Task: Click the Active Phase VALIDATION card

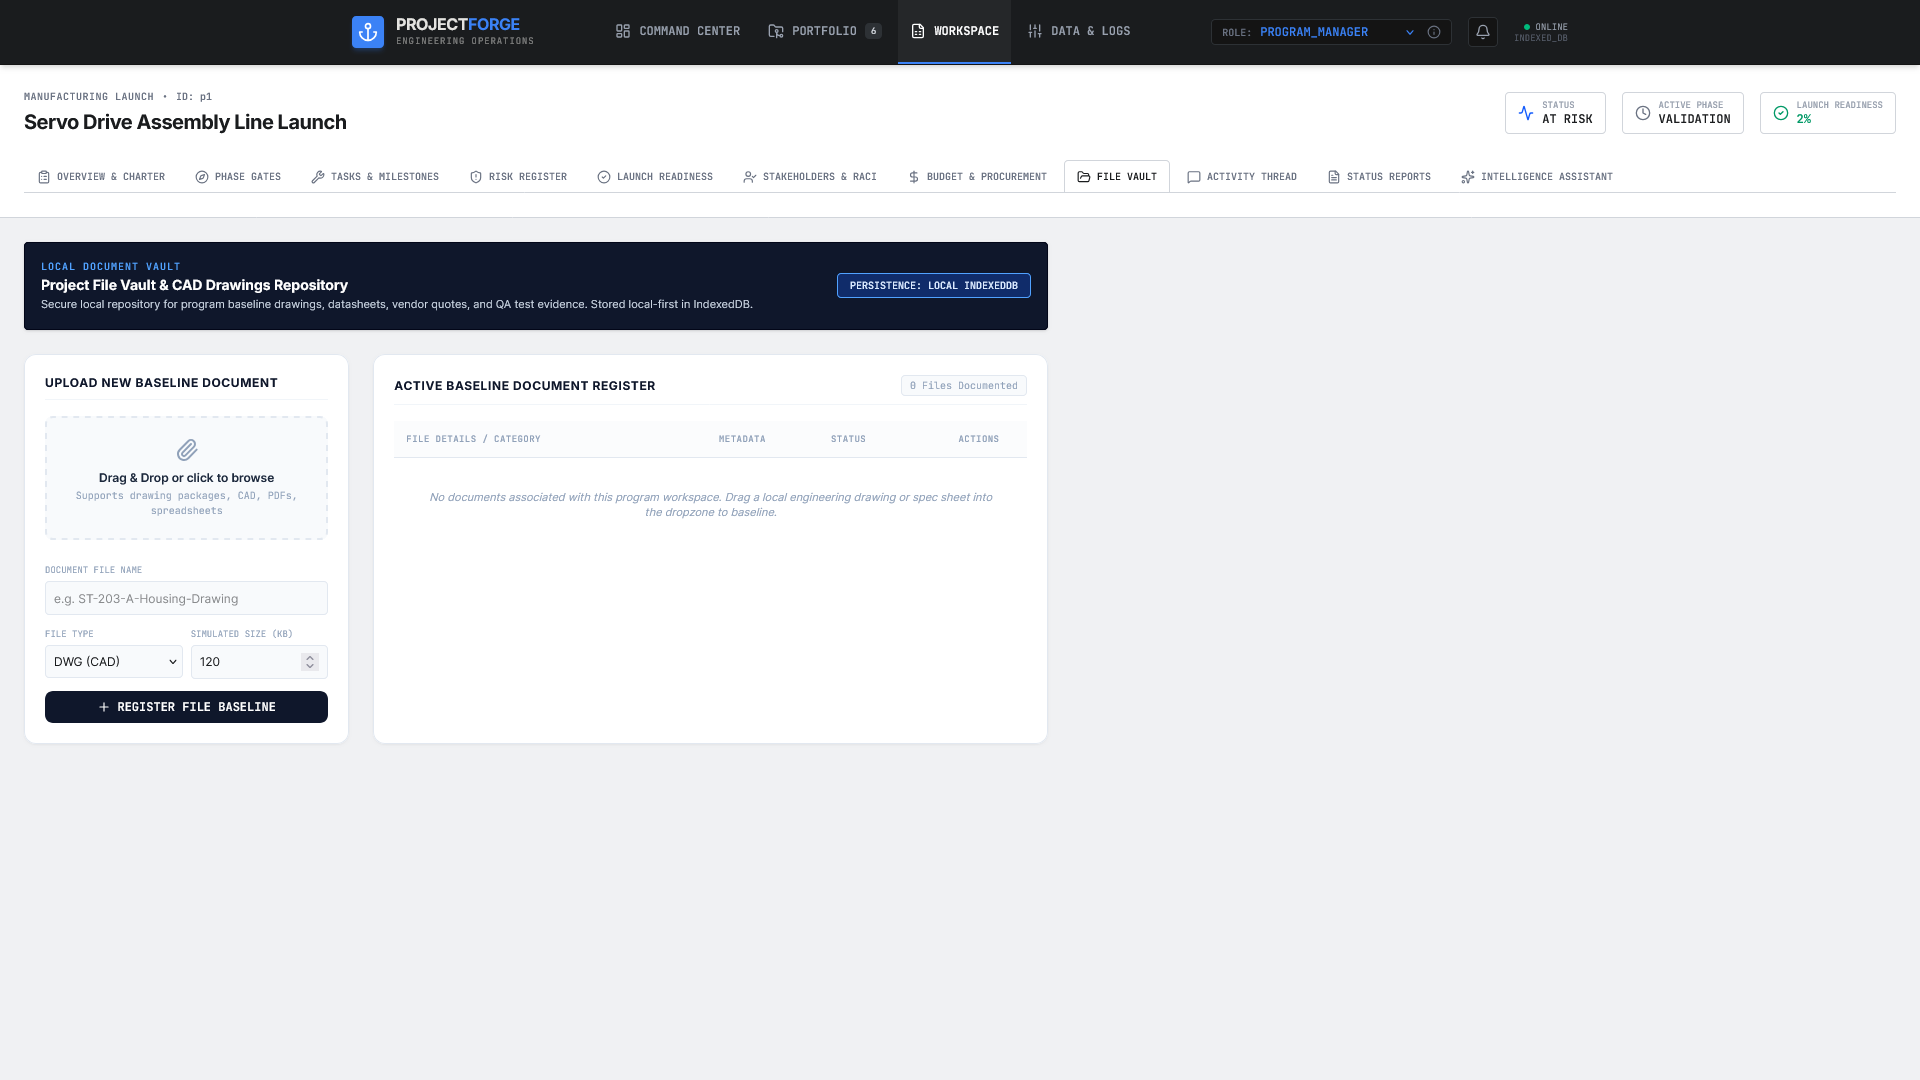Action: pos(1683,113)
